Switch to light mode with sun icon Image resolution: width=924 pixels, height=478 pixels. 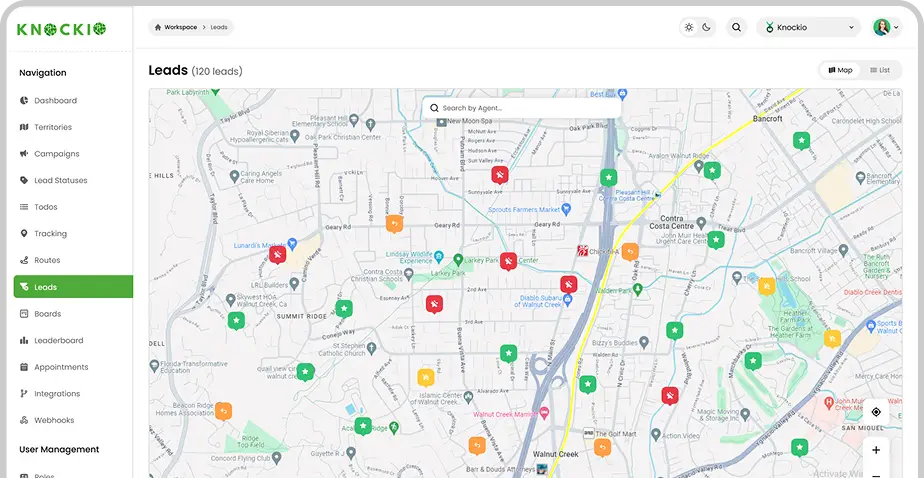coord(689,27)
